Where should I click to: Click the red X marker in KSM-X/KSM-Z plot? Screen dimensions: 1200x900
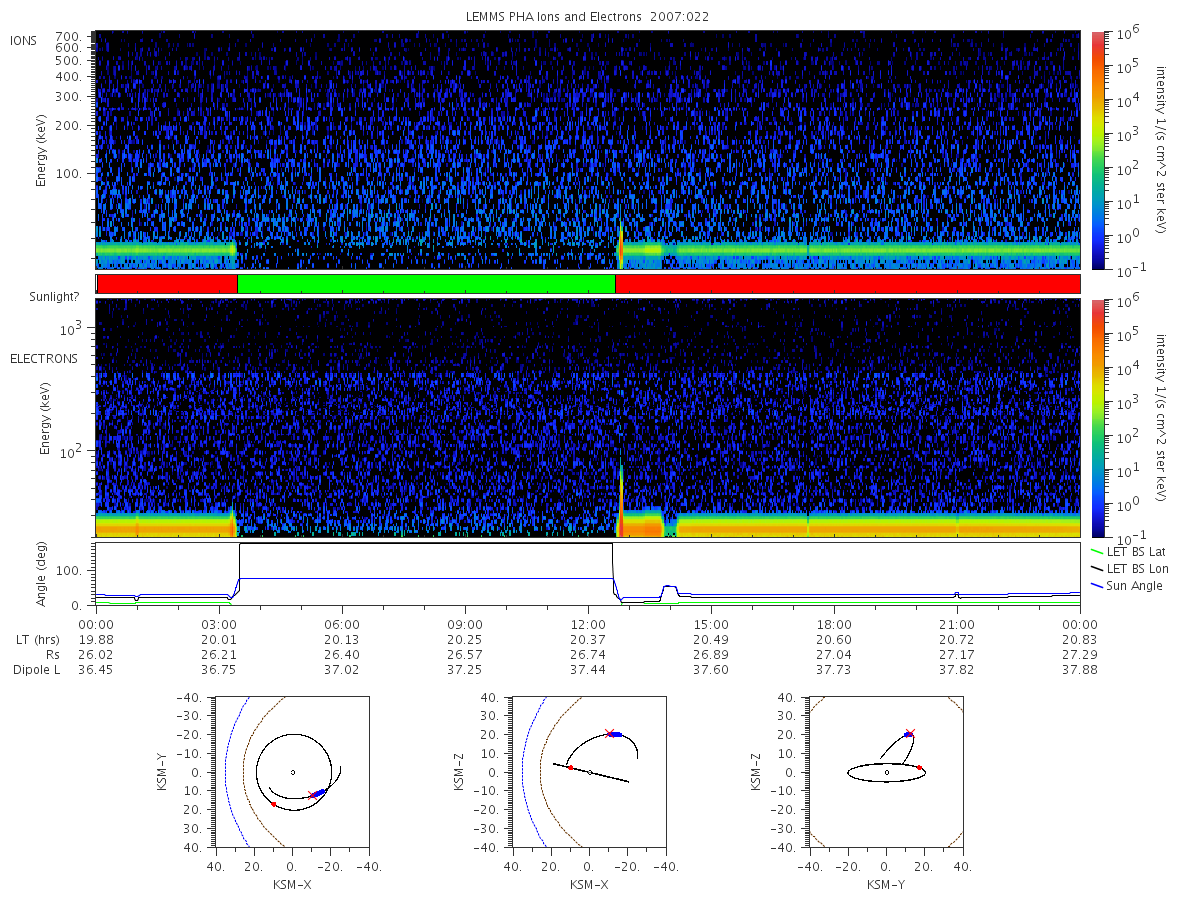608,733
